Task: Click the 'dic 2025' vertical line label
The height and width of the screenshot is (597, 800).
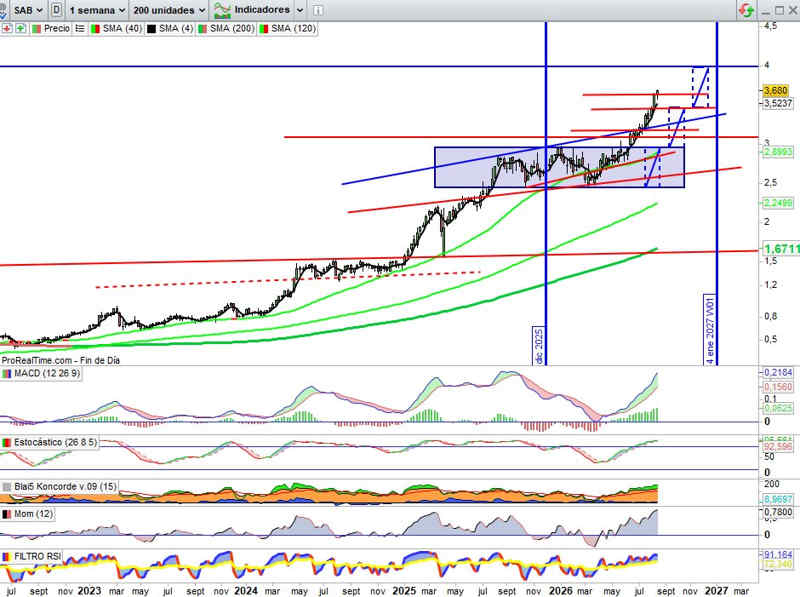Action: 539,346
